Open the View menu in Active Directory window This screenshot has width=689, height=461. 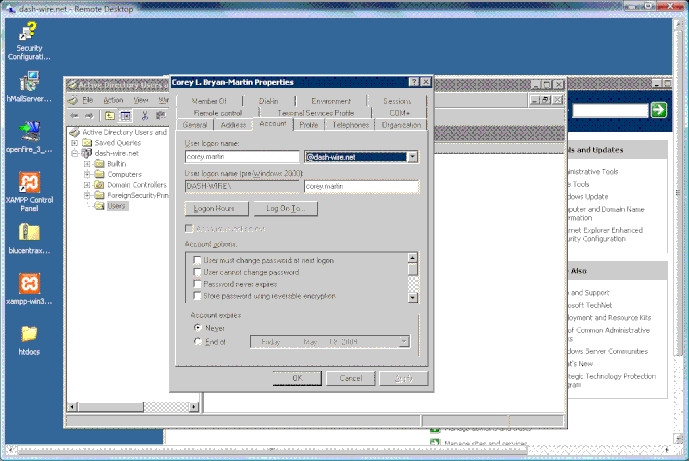[141, 100]
